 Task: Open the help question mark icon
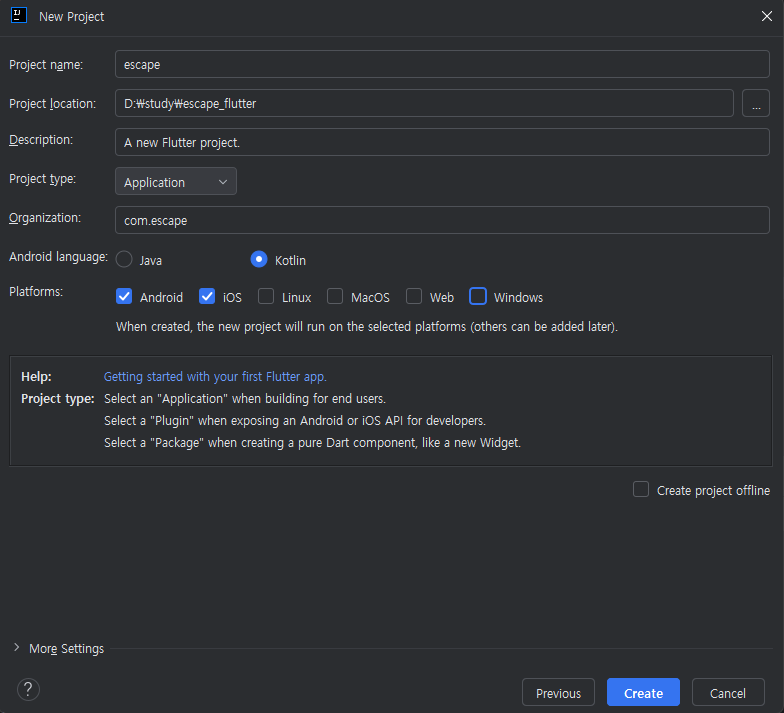coord(28,690)
